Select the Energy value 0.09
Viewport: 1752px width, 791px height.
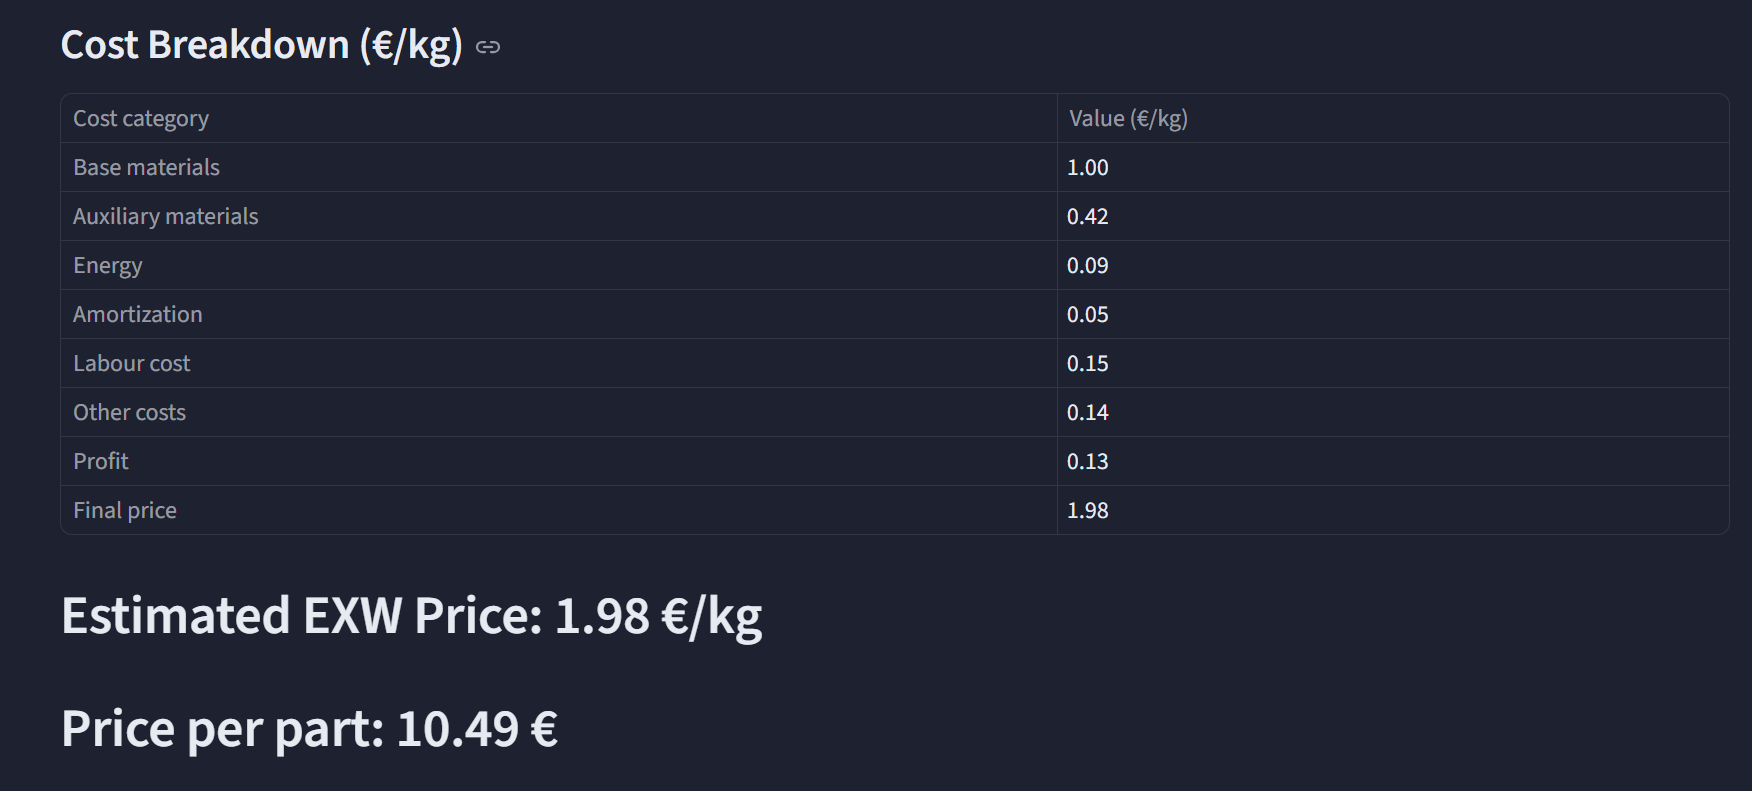tap(1088, 265)
